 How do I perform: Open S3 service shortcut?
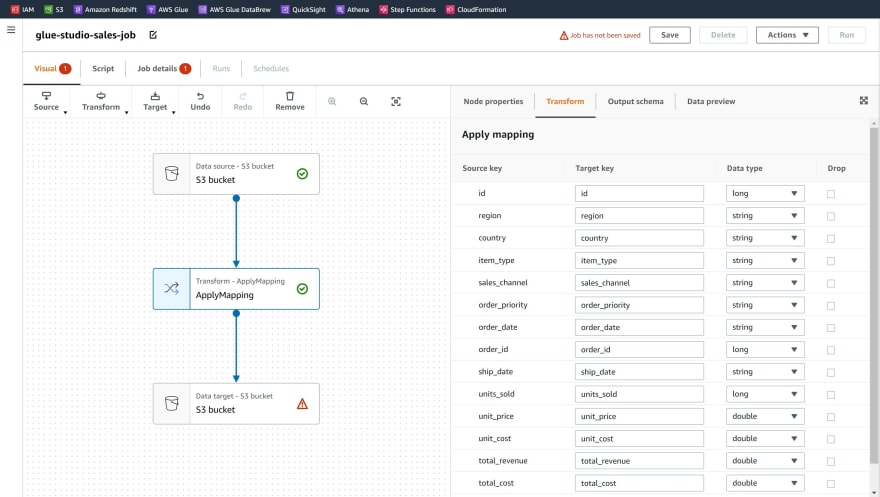point(54,9)
